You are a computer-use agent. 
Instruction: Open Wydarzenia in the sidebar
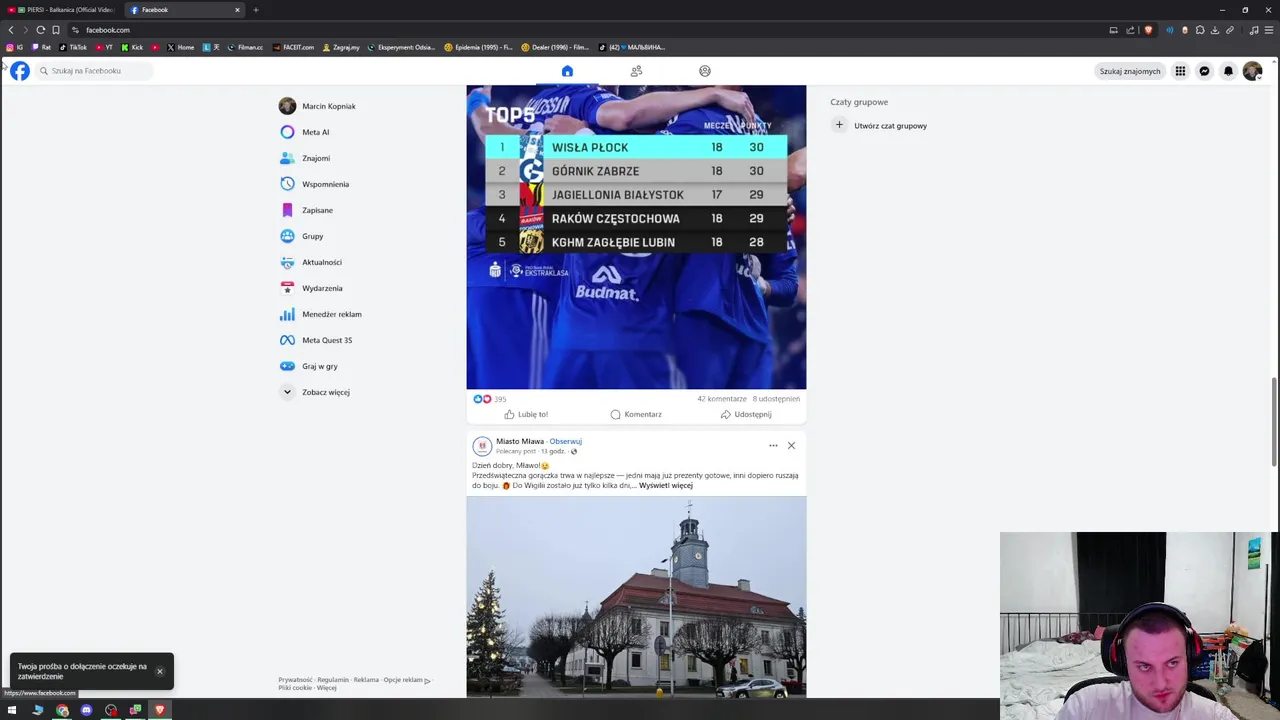tap(311, 288)
